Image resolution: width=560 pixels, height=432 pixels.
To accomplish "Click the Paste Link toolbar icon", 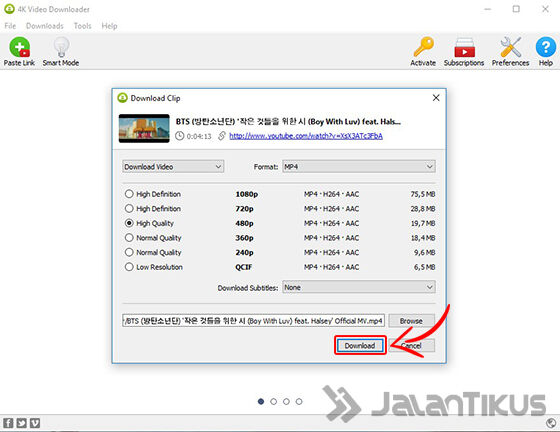I will [x=19, y=47].
